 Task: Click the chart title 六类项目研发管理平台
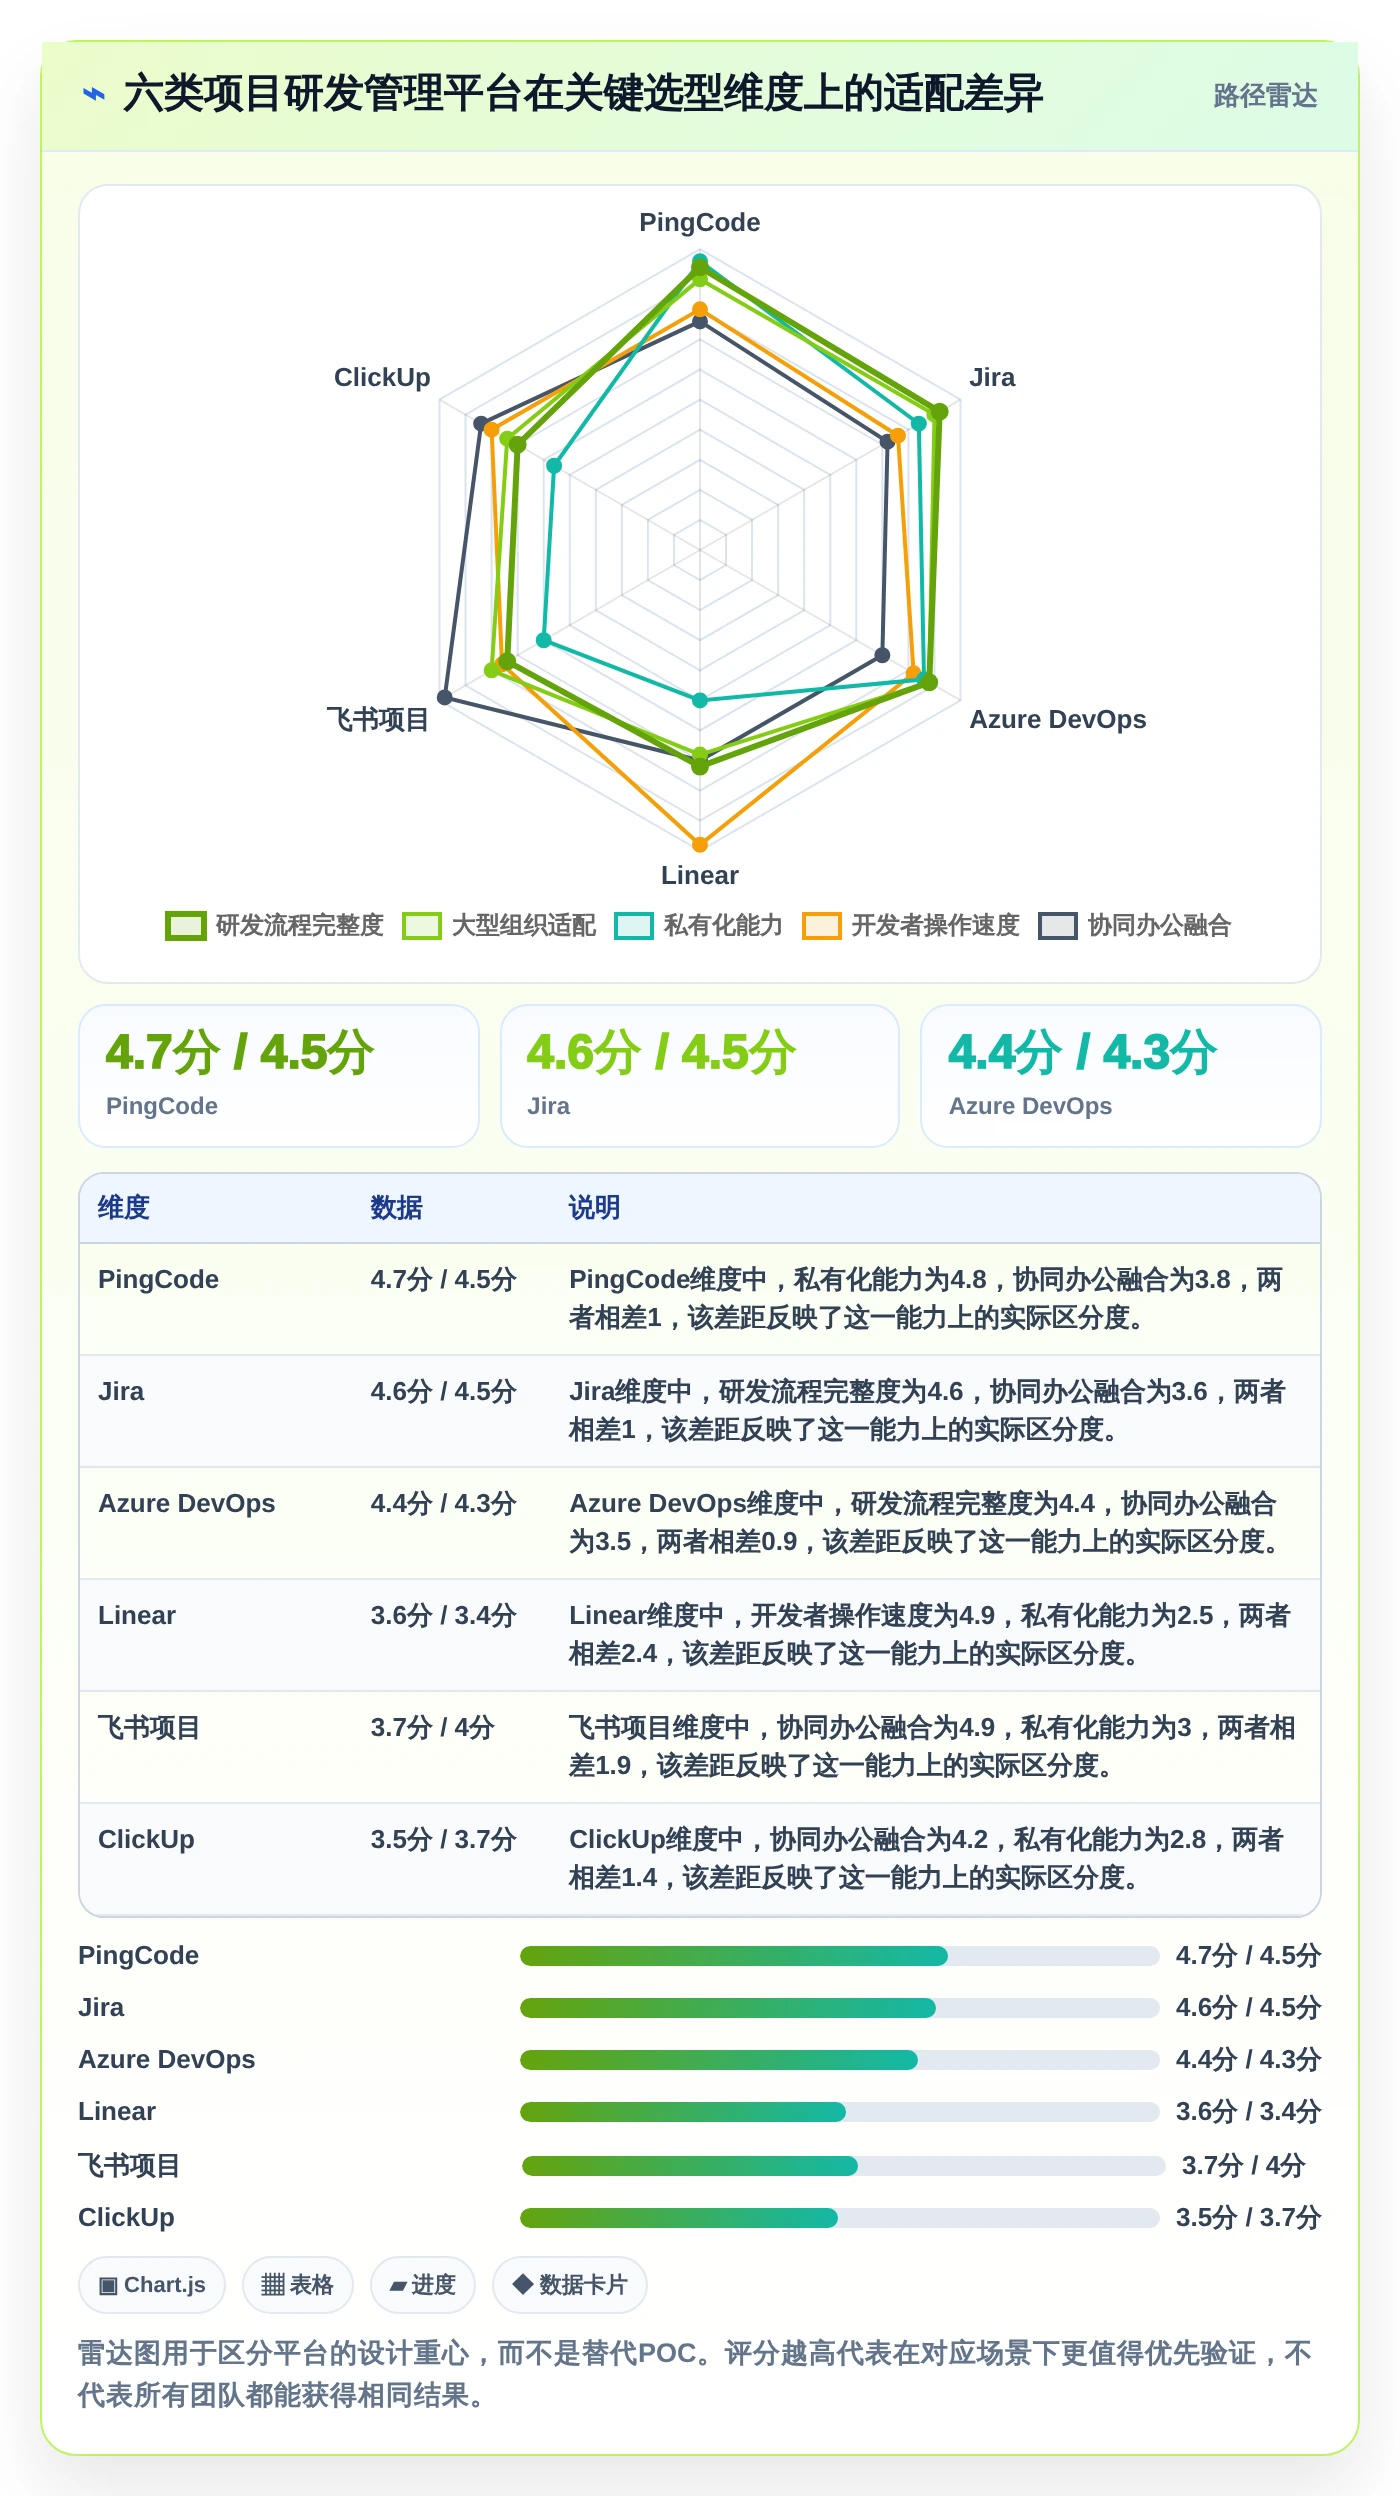click(x=583, y=95)
